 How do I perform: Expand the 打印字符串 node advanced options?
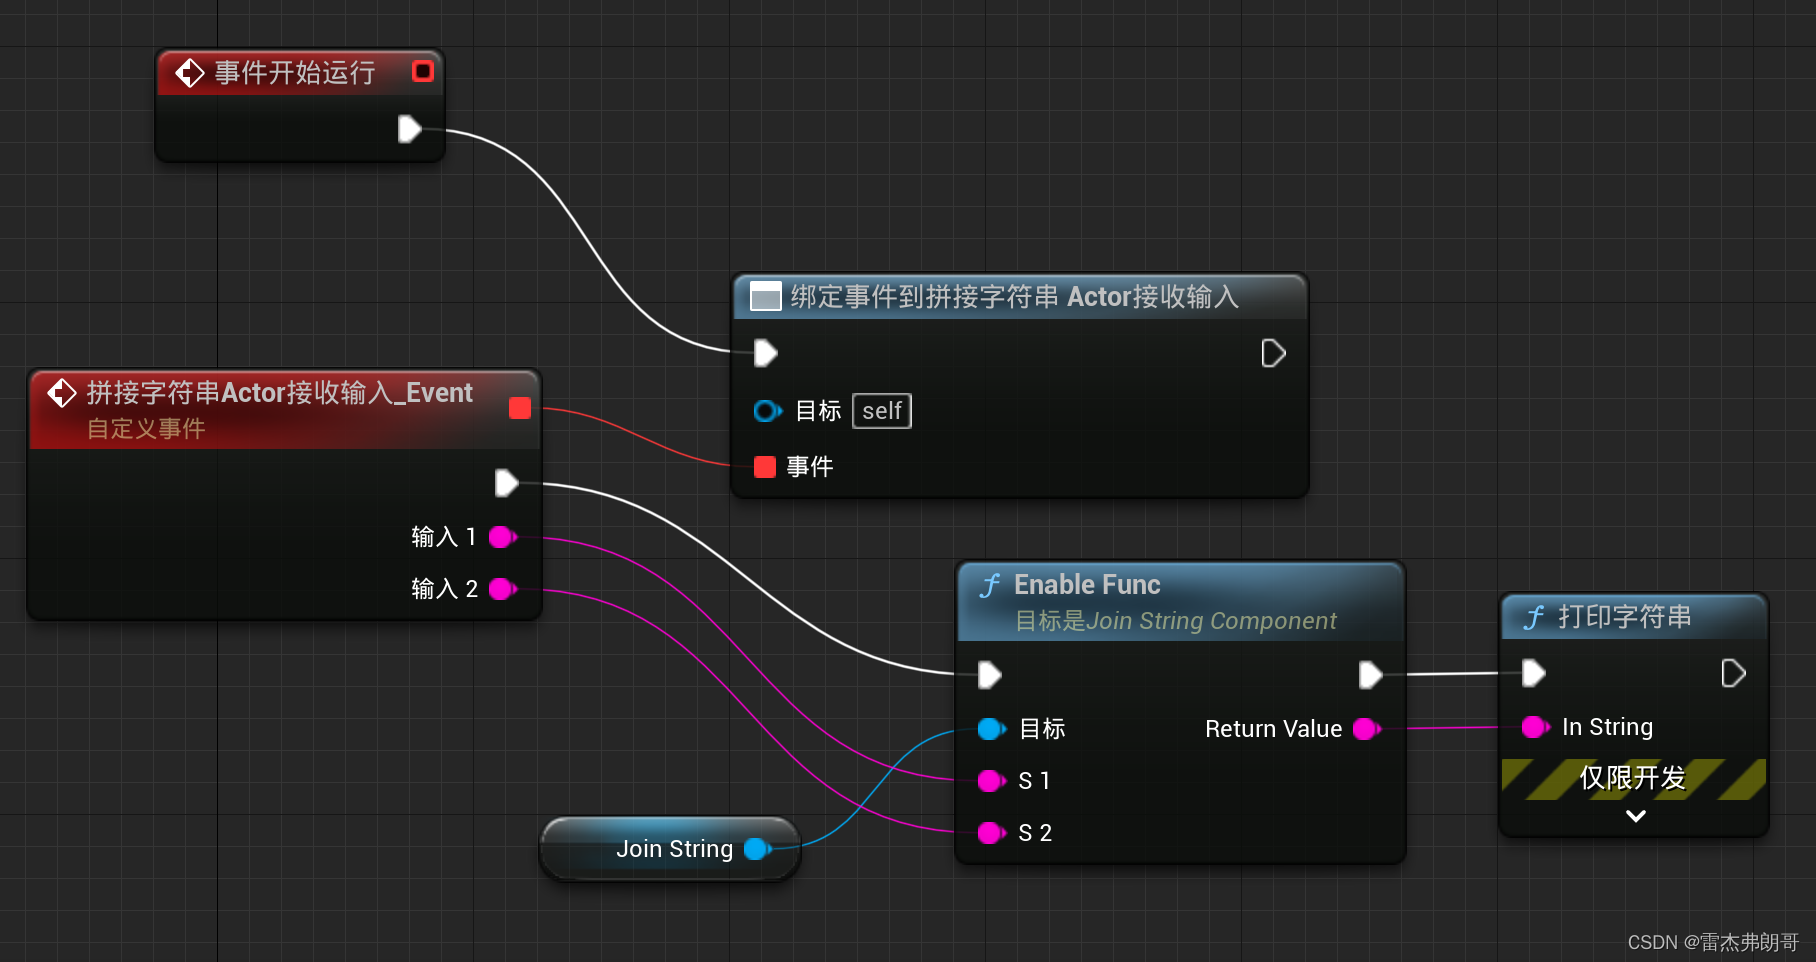pyautogui.click(x=1635, y=816)
